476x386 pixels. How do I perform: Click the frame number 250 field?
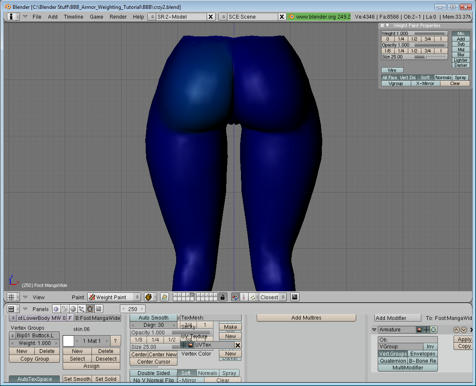(x=132, y=309)
